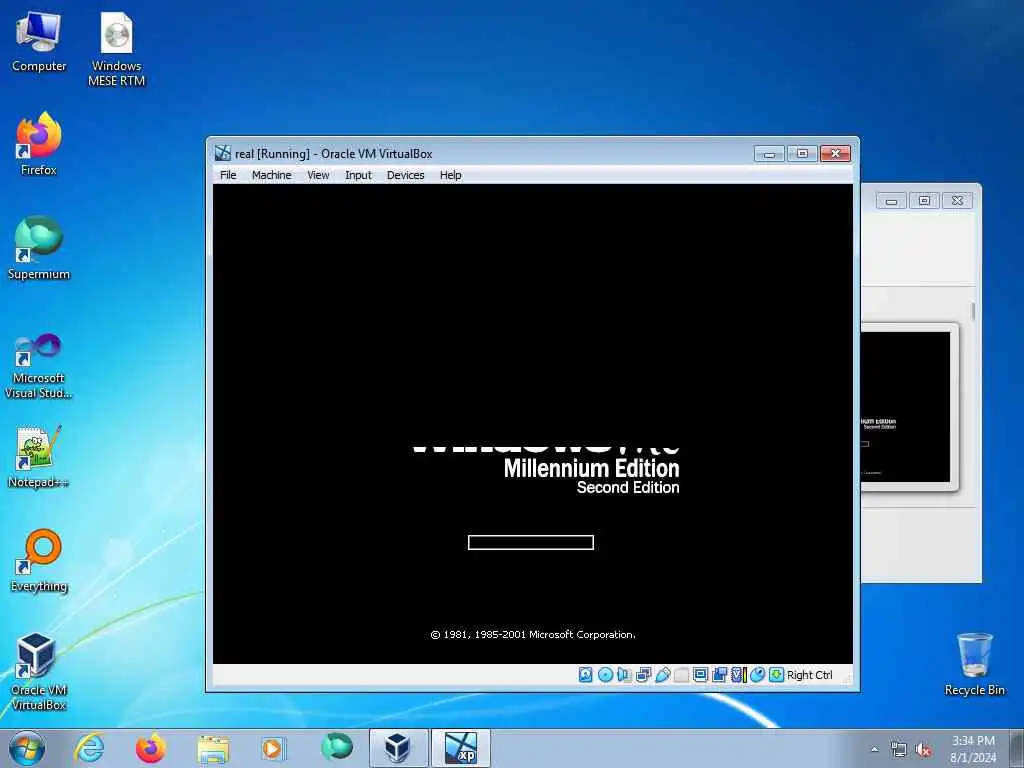Launch Supermium from the taskbar
Viewport: 1024px width, 768px height.
tap(336, 748)
